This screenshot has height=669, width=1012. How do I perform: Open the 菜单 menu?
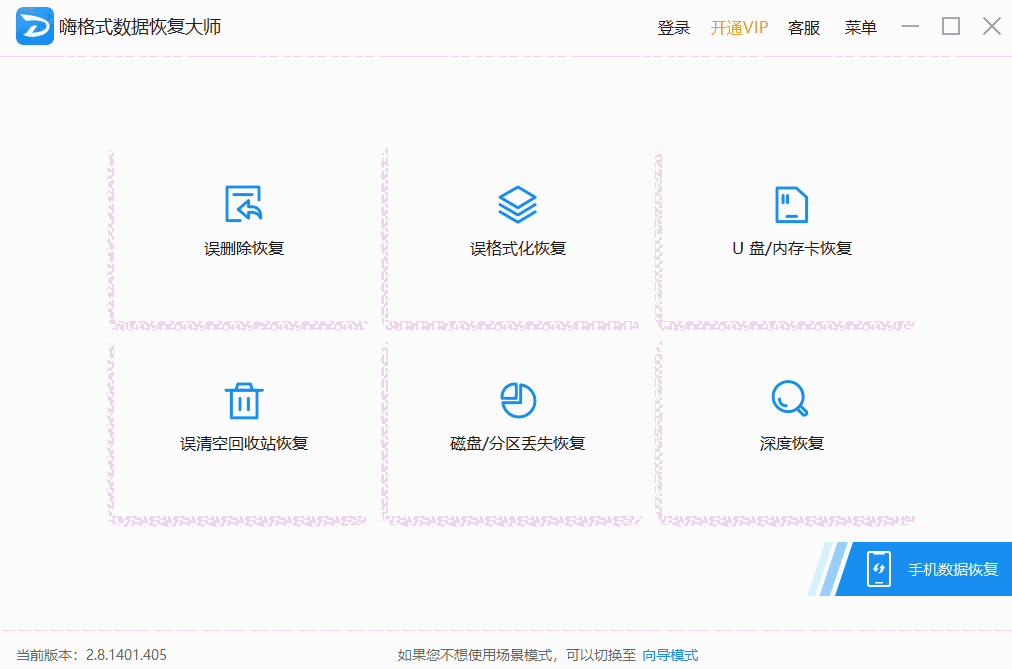coord(860,27)
